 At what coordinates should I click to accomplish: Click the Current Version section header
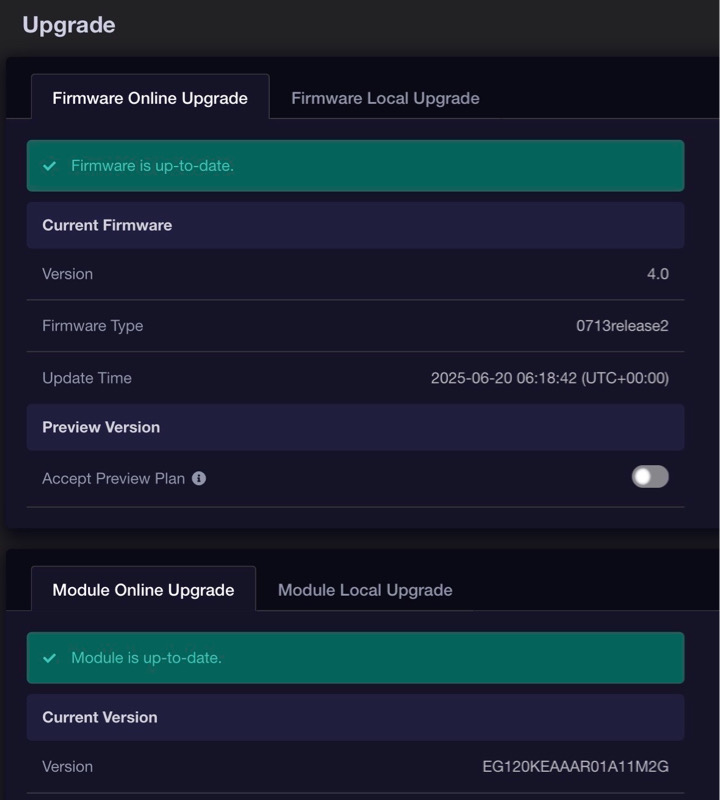[x=100, y=717]
